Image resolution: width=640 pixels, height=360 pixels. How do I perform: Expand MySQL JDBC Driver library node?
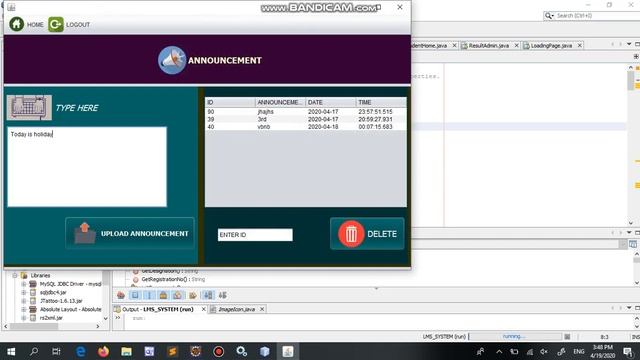coord(24,284)
